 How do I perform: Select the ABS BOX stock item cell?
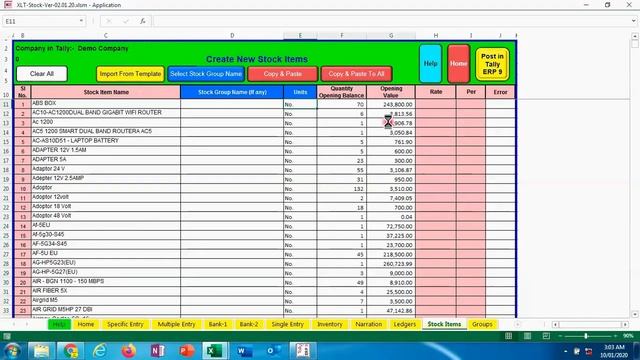(106, 104)
